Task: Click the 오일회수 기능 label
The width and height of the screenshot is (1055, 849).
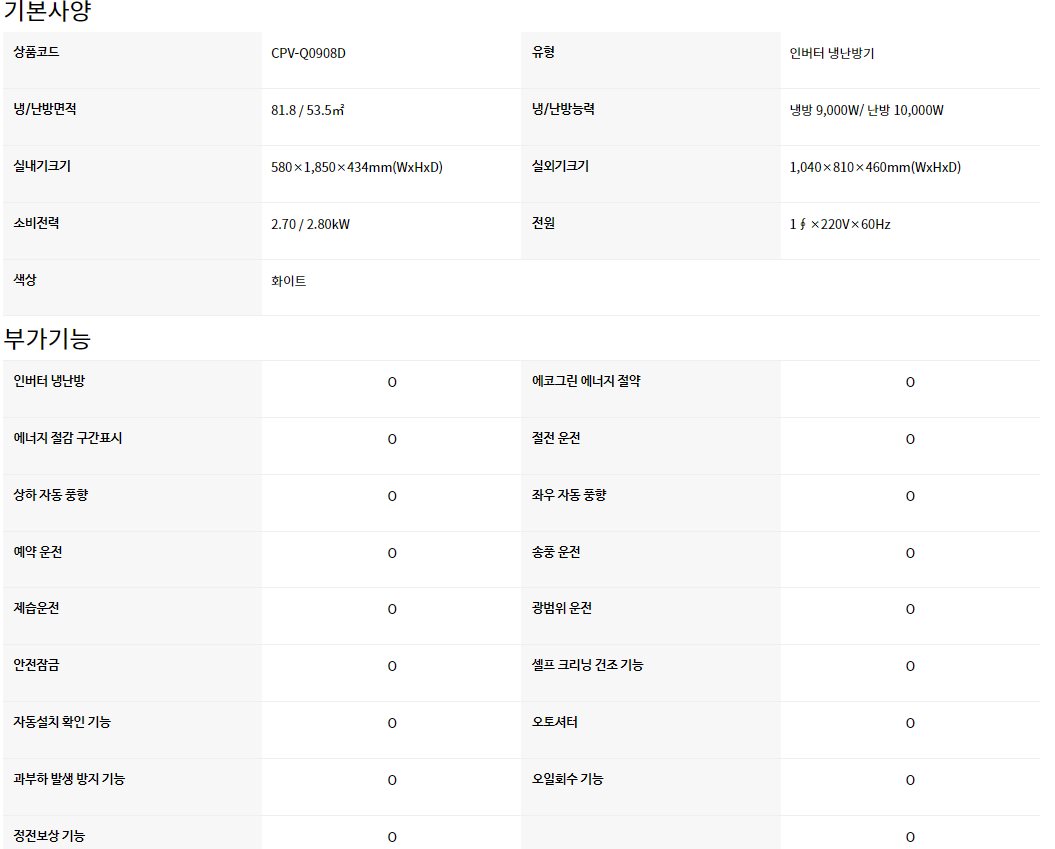Action: [x=567, y=778]
